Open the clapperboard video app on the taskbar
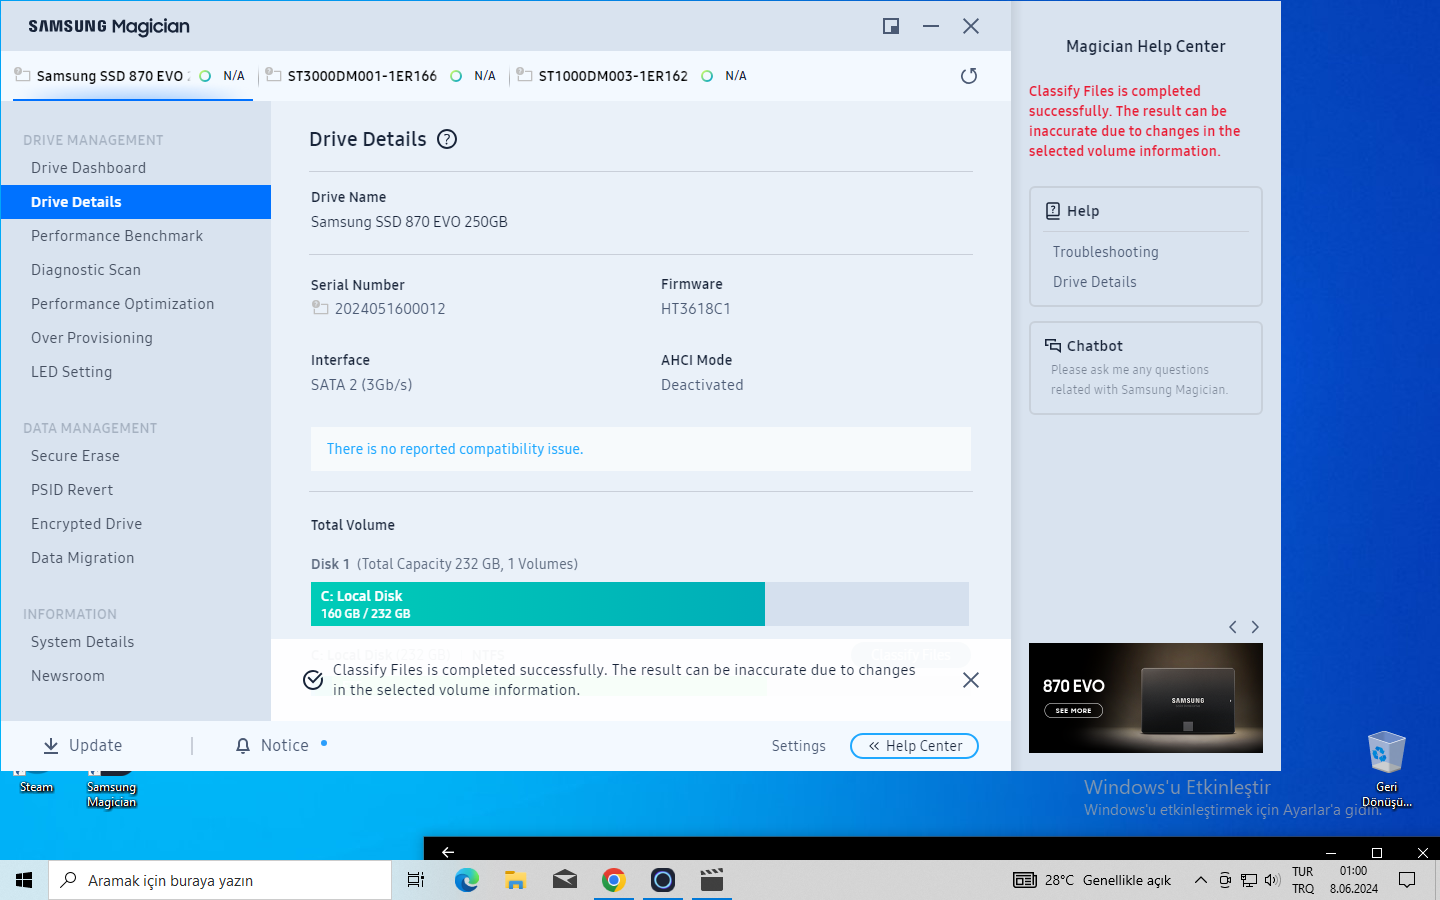 712,880
